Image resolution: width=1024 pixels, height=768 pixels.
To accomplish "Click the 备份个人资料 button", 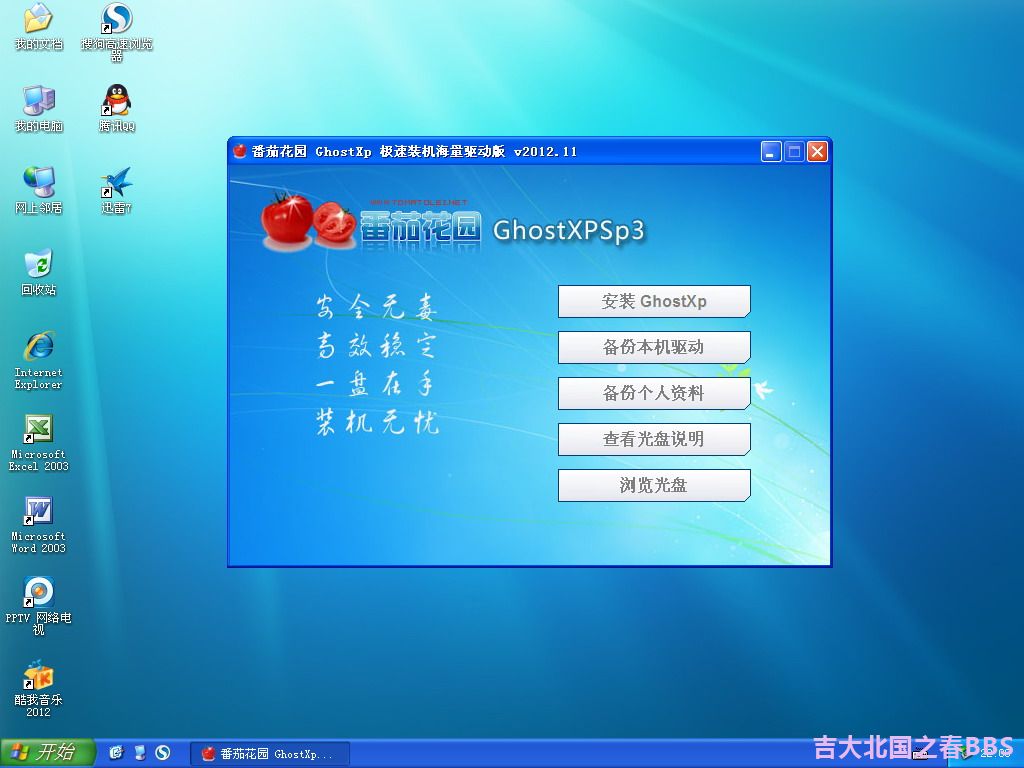I will (654, 393).
